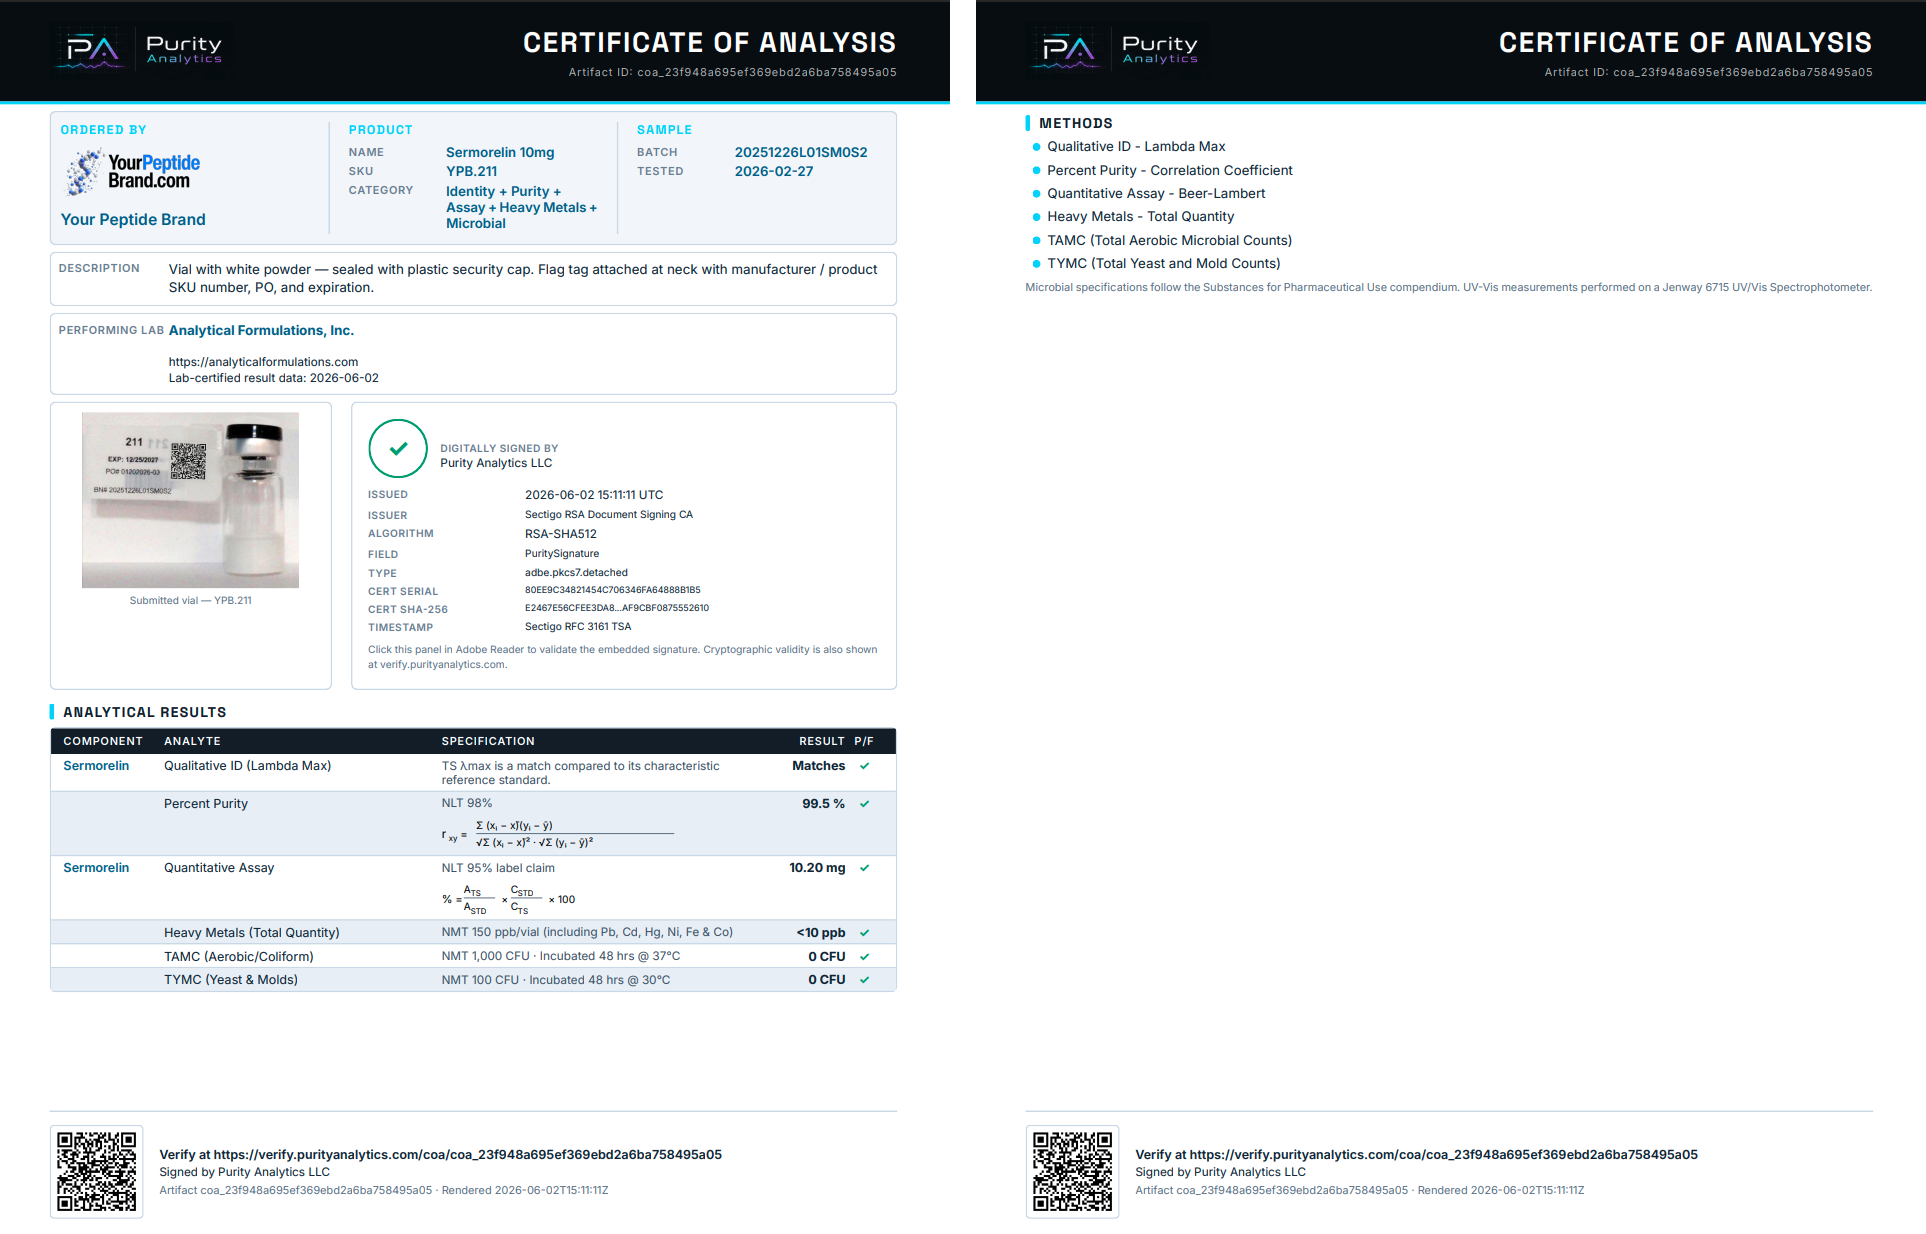Click the pass checkmark for TYMC row
The height and width of the screenshot is (1234, 1926).
[x=864, y=980]
